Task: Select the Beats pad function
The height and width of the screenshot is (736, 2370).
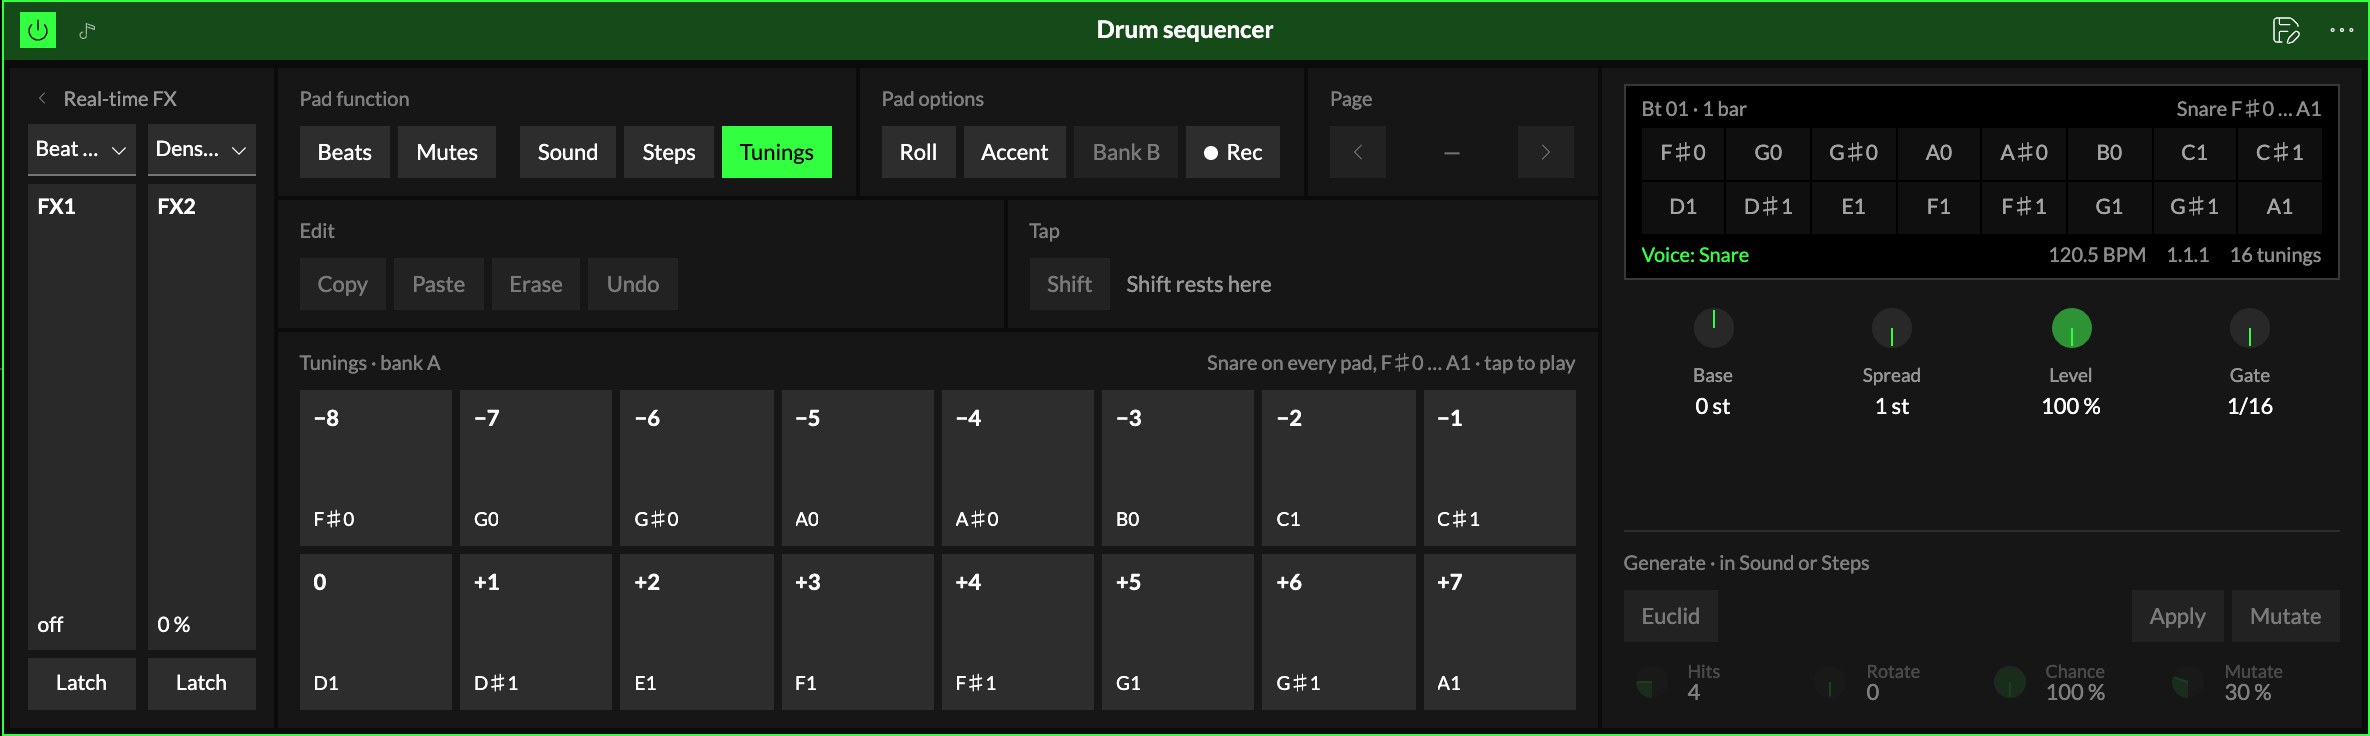Action: [345, 152]
